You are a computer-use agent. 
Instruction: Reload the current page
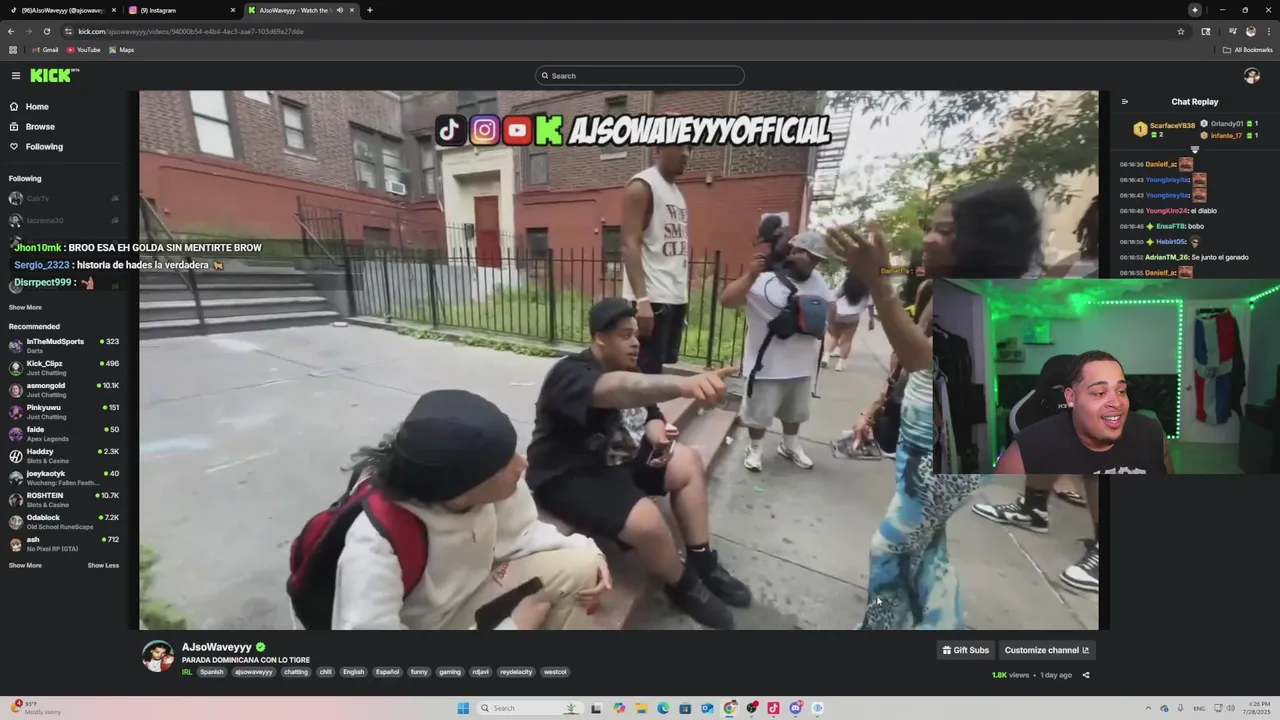pyautogui.click(x=46, y=31)
